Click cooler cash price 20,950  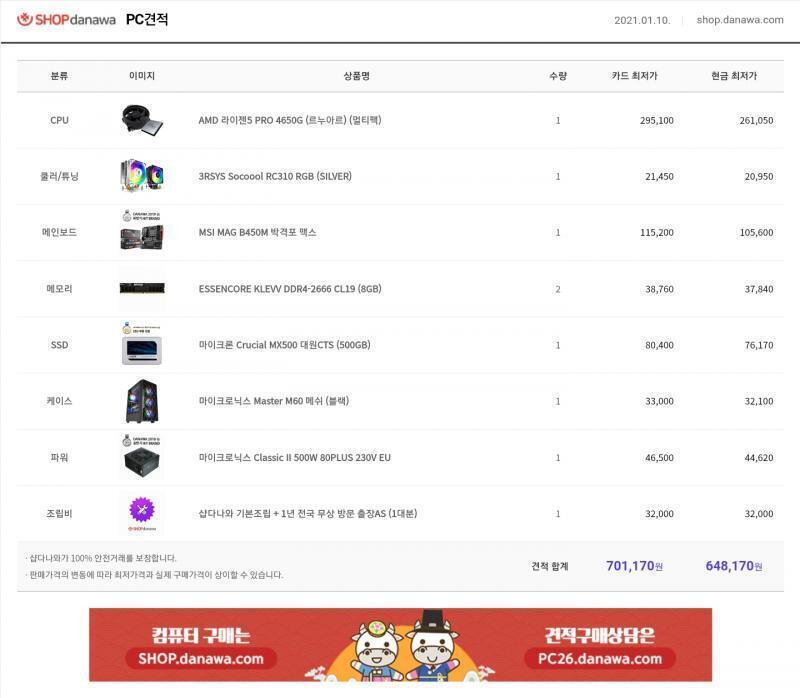759,177
